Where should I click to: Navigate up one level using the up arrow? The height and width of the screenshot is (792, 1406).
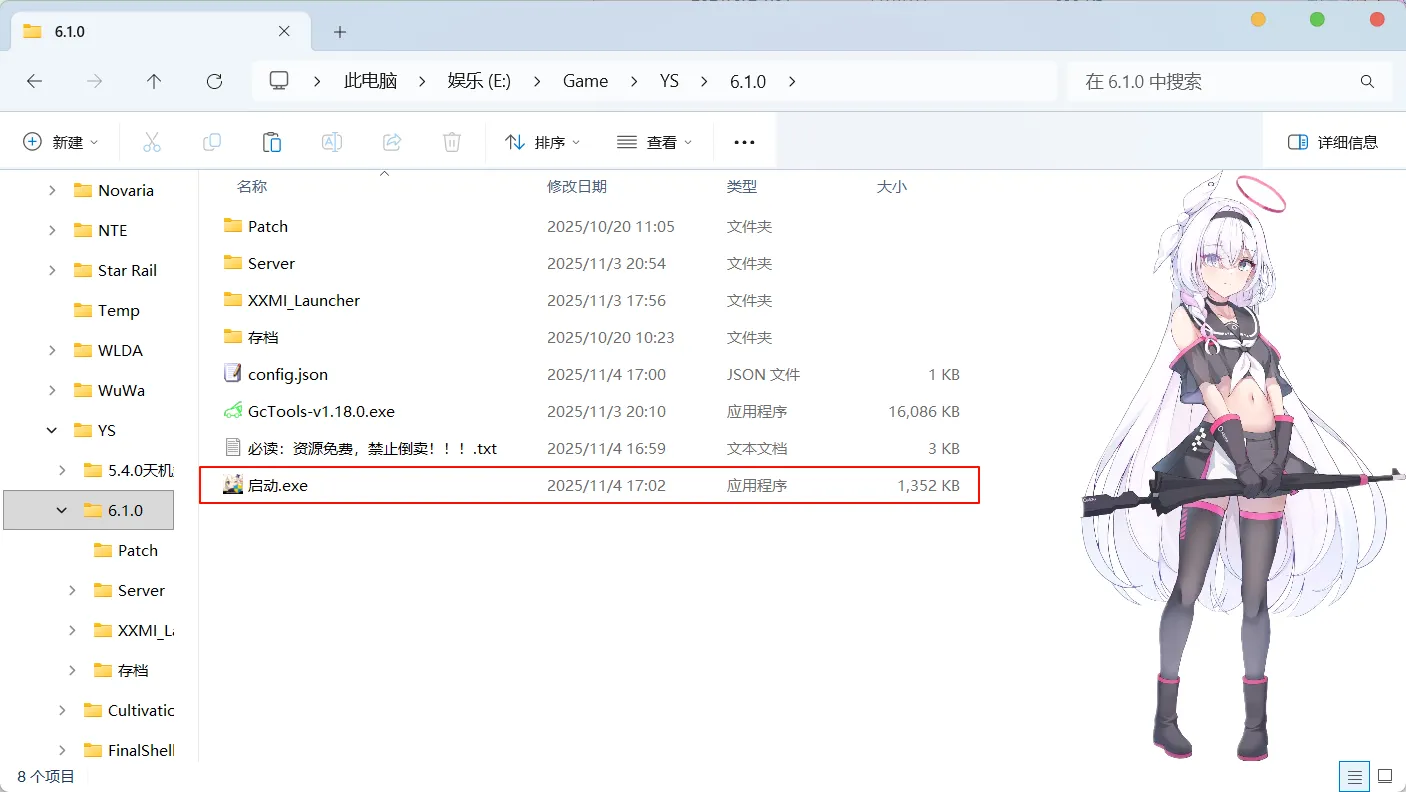click(x=154, y=81)
